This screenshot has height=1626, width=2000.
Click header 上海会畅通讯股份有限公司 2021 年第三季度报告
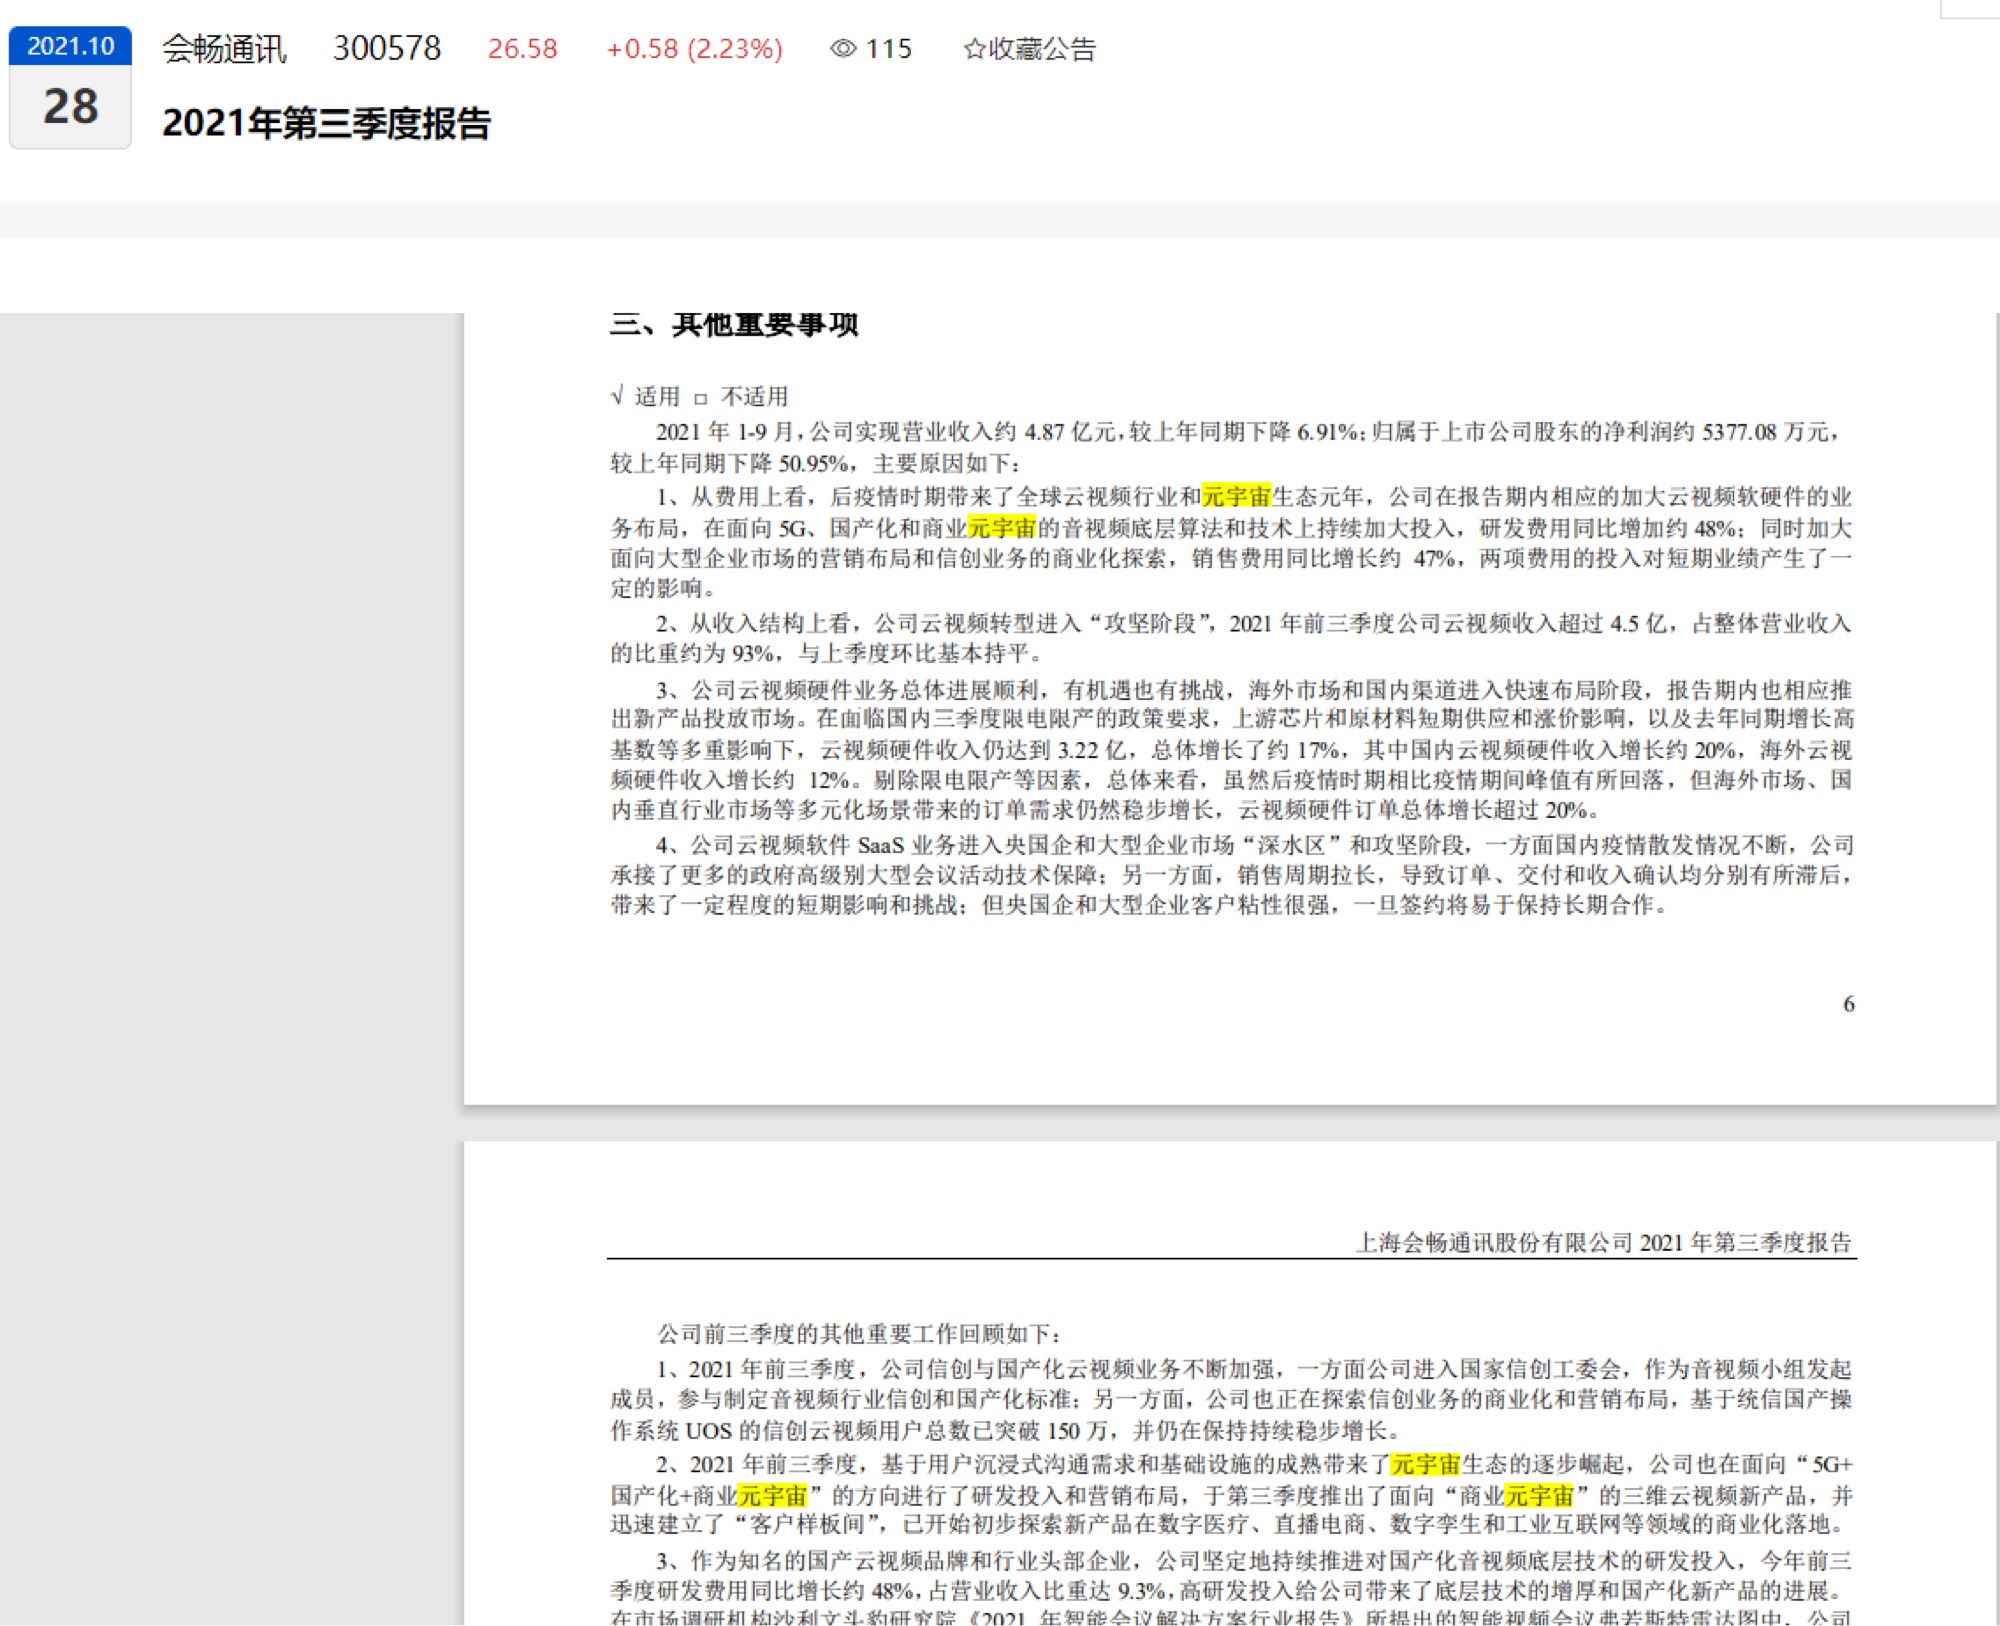click(x=1604, y=1242)
